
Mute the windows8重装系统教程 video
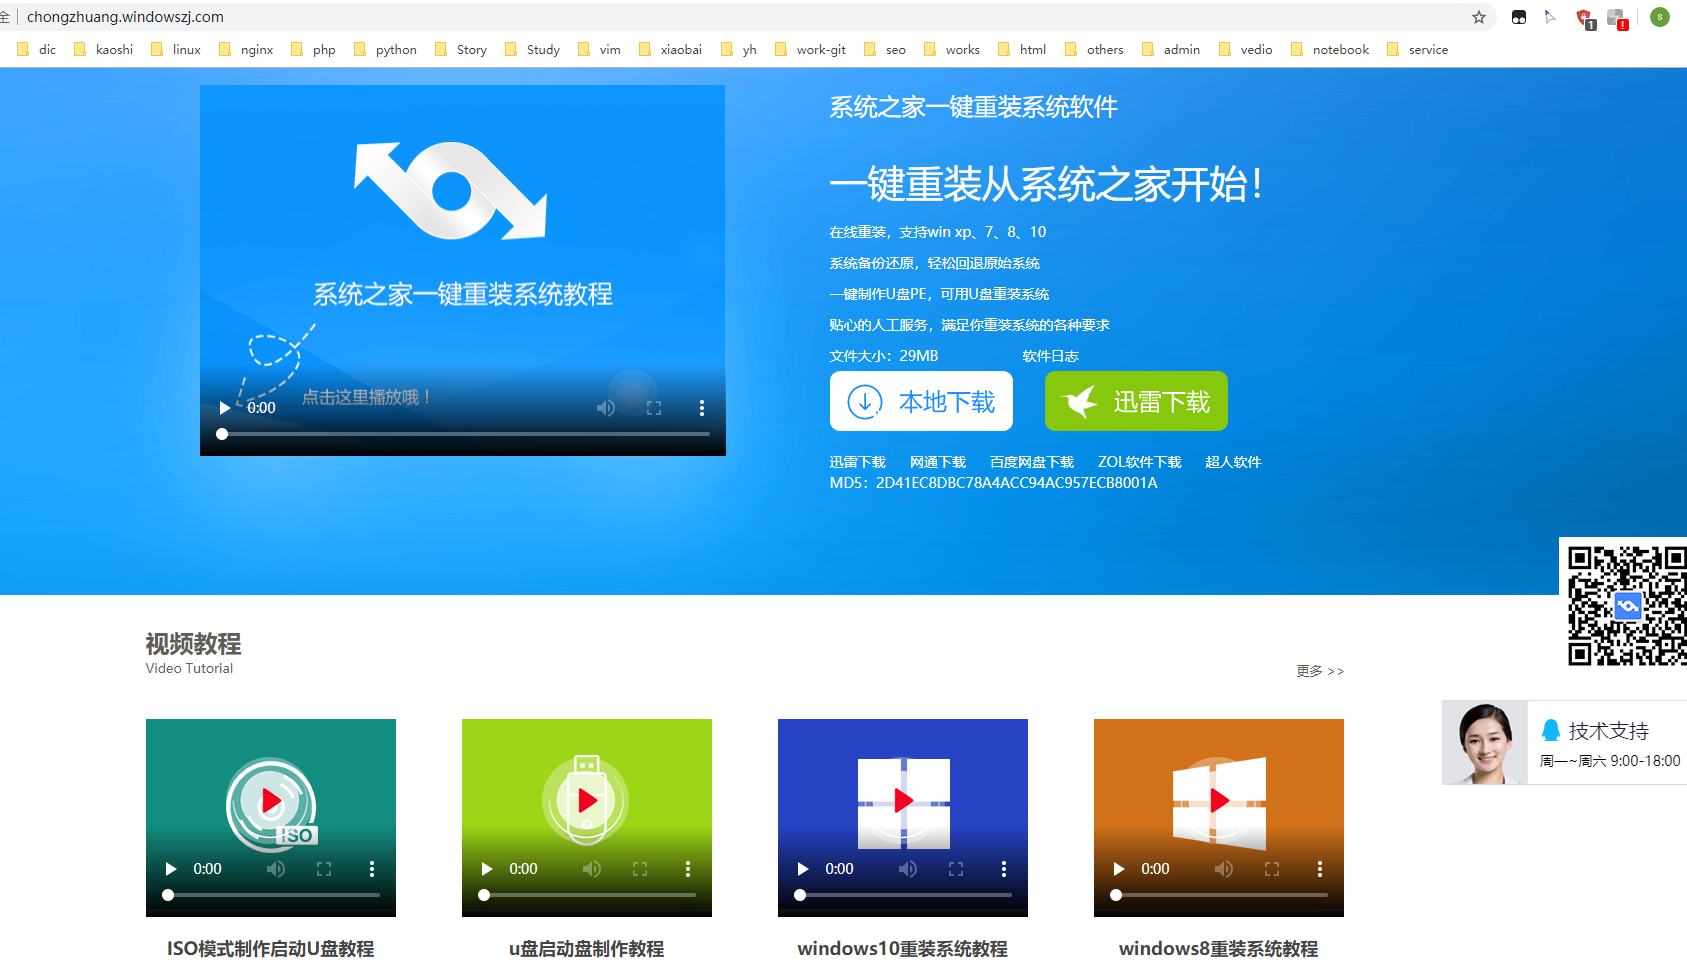point(1222,868)
